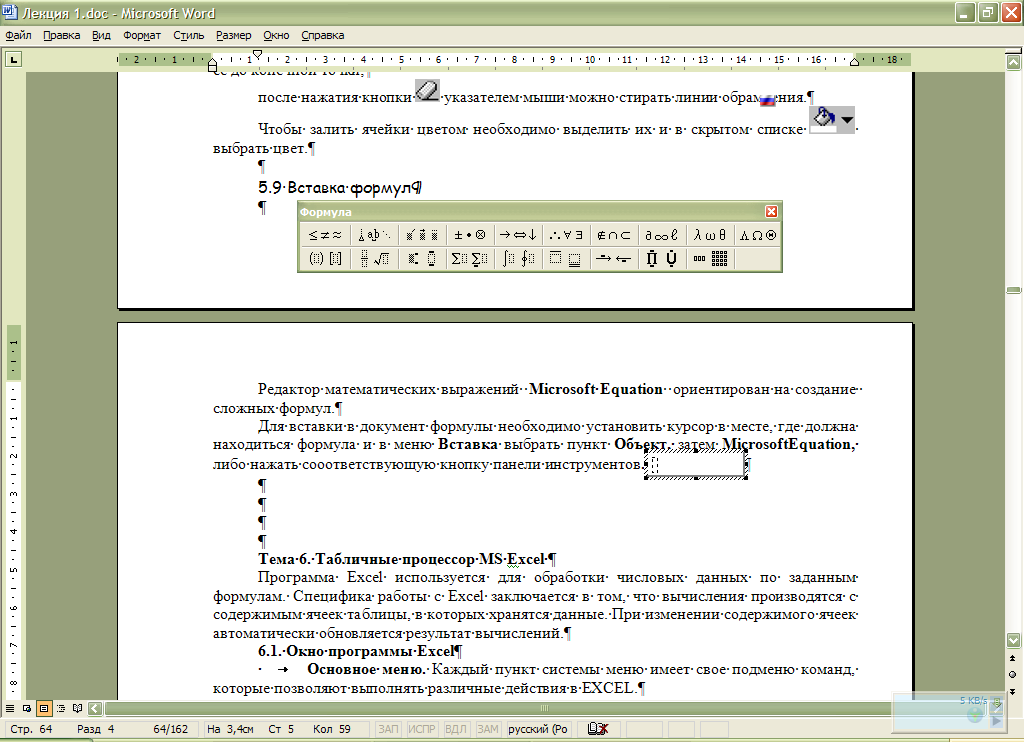The image size is (1024, 742).
Task: Close the Формула floating toolbar
Action: click(x=771, y=212)
